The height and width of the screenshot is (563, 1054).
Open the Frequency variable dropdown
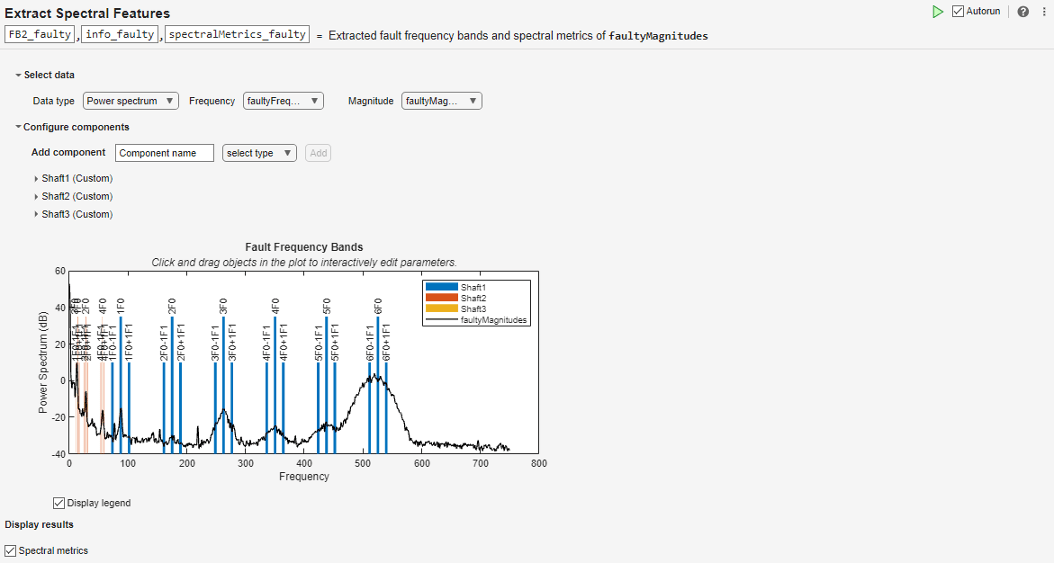click(282, 101)
